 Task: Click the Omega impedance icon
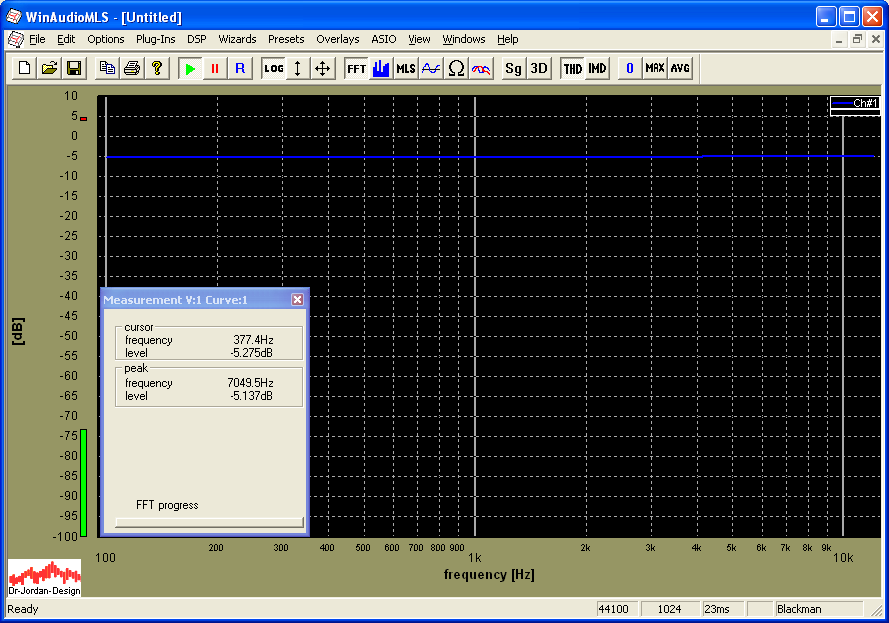click(456, 68)
